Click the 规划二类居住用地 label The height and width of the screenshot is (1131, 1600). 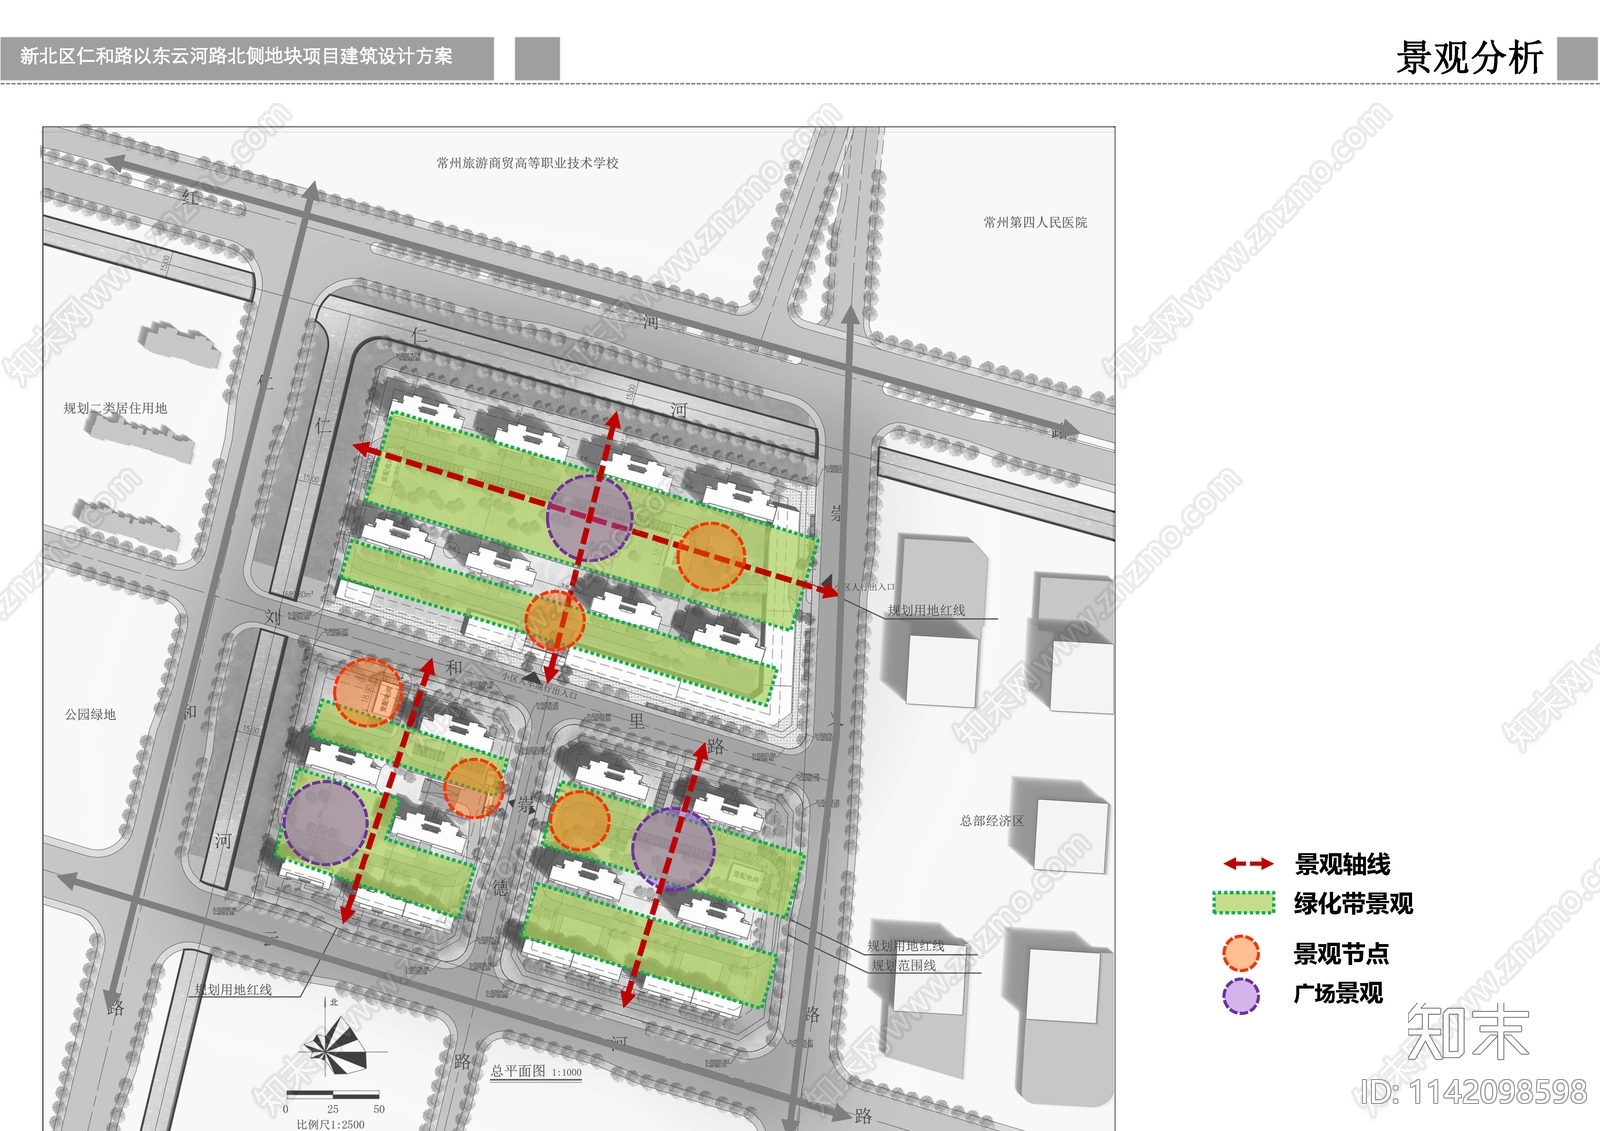pyautogui.click(x=115, y=408)
